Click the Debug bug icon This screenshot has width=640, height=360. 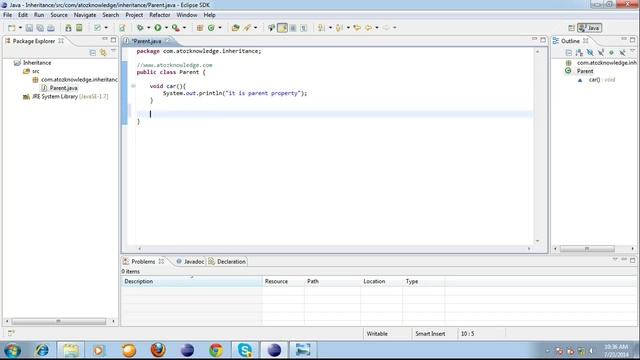140,28
